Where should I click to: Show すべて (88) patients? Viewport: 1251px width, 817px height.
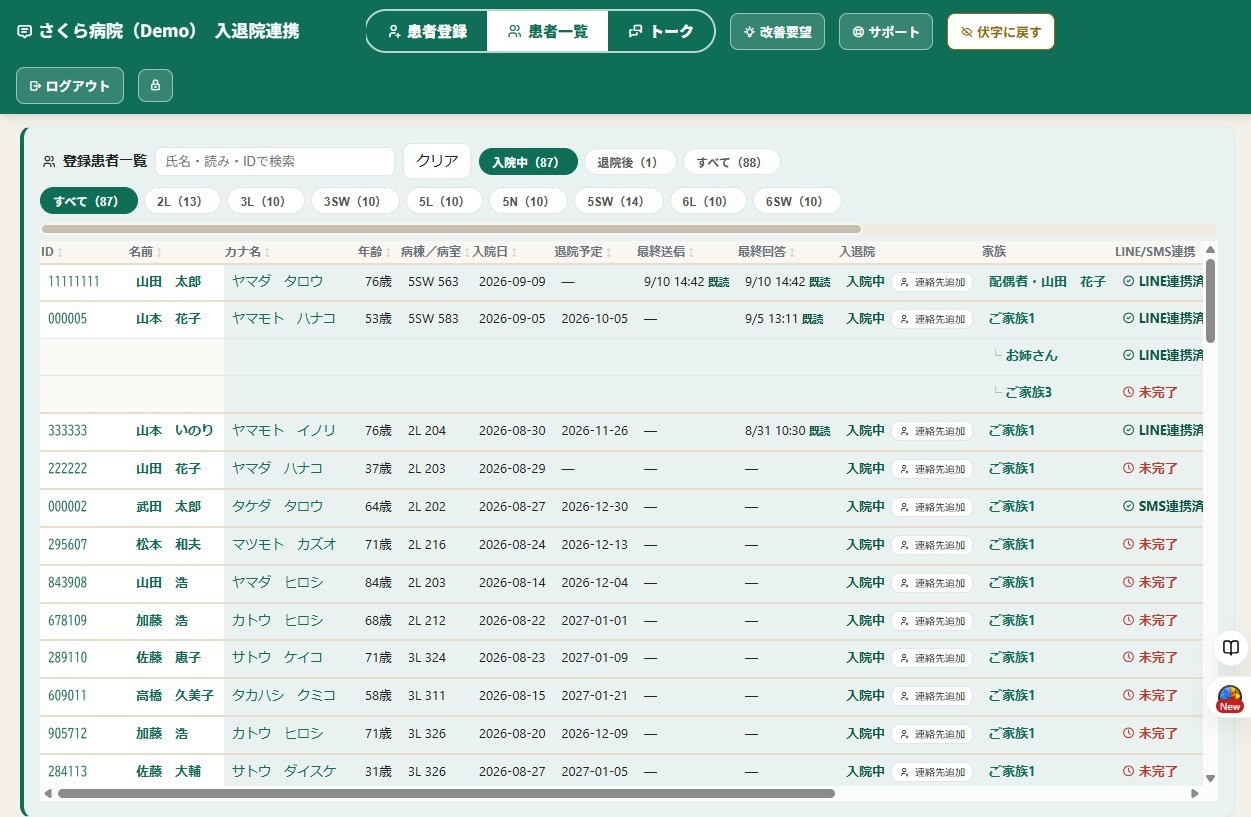[x=731, y=162]
